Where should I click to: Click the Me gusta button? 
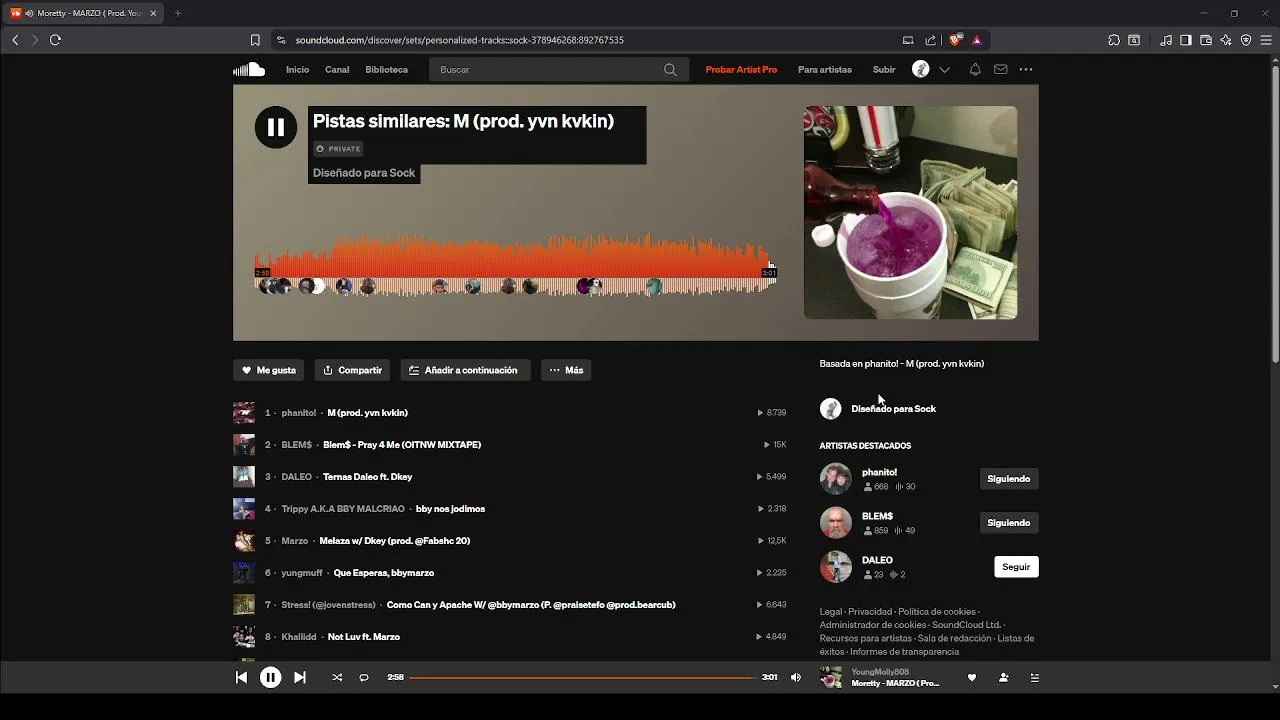269,370
